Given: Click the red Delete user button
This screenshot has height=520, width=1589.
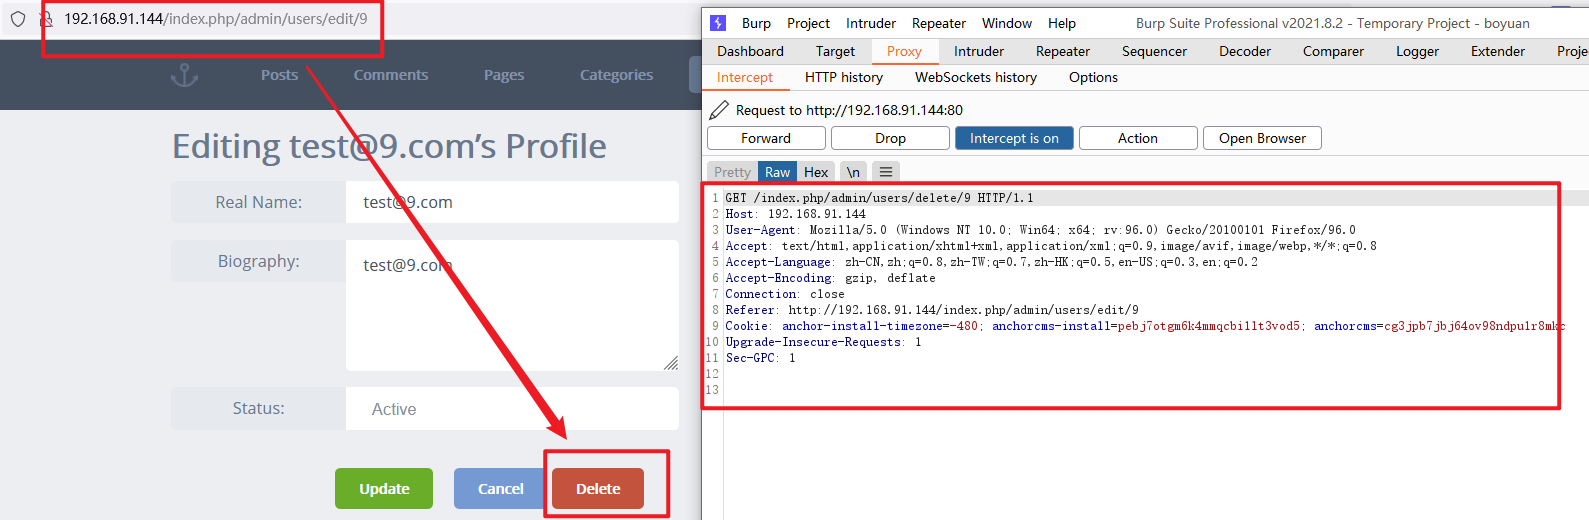Looking at the screenshot, I should (x=598, y=489).
